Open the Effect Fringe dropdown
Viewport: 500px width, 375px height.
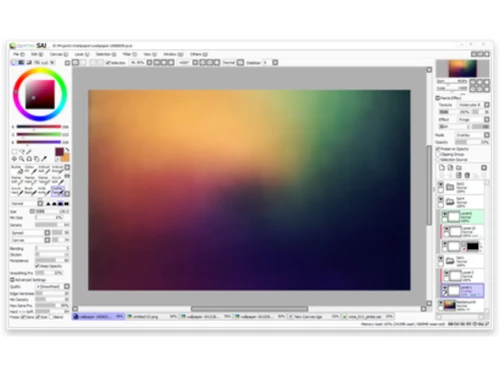pos(473,119)
